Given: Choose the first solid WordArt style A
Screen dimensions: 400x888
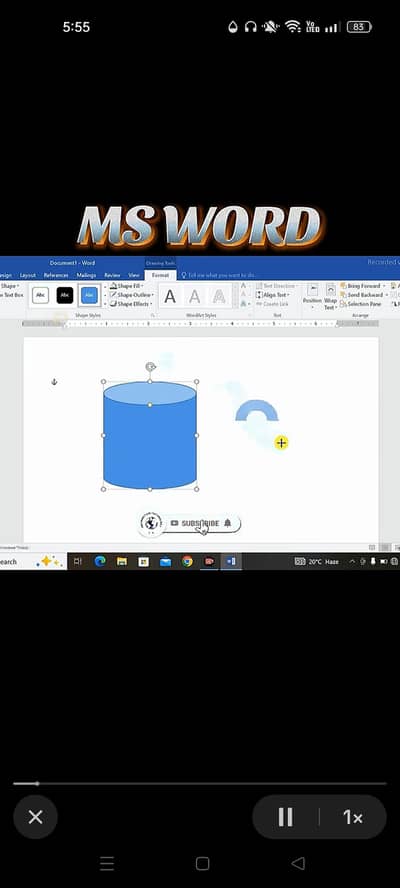Looking at the screenshot, I should click(x=170, y=296).
